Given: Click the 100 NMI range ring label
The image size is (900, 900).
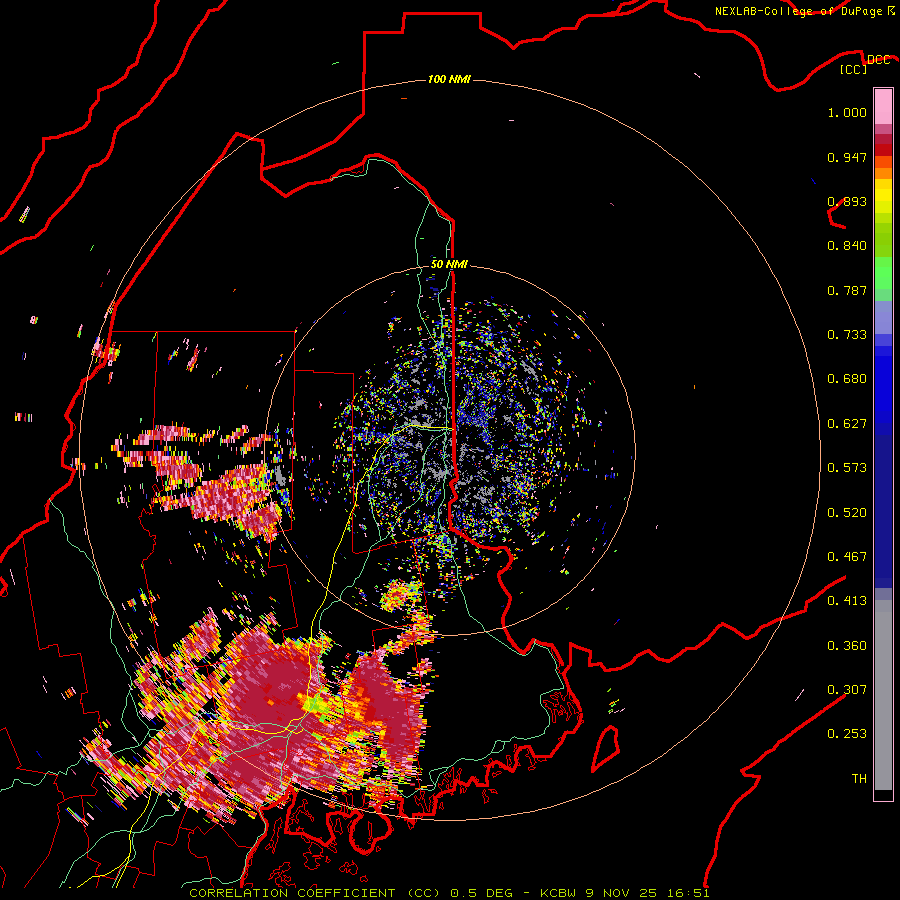Looking at the screenshot, I should 449,79.
